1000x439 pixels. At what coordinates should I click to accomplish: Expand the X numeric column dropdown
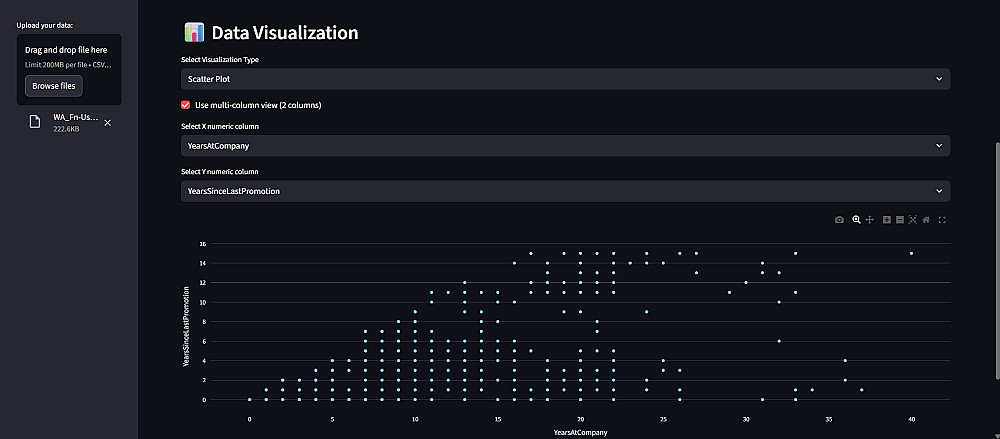(565, 146)
